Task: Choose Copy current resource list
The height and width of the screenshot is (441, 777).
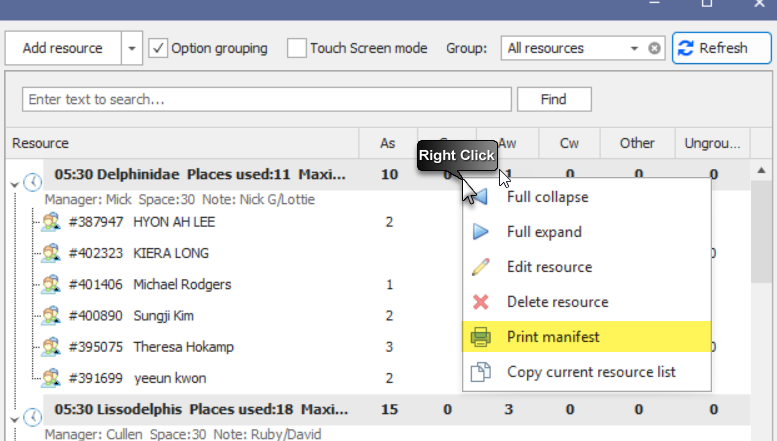Action: coord(587,372)
